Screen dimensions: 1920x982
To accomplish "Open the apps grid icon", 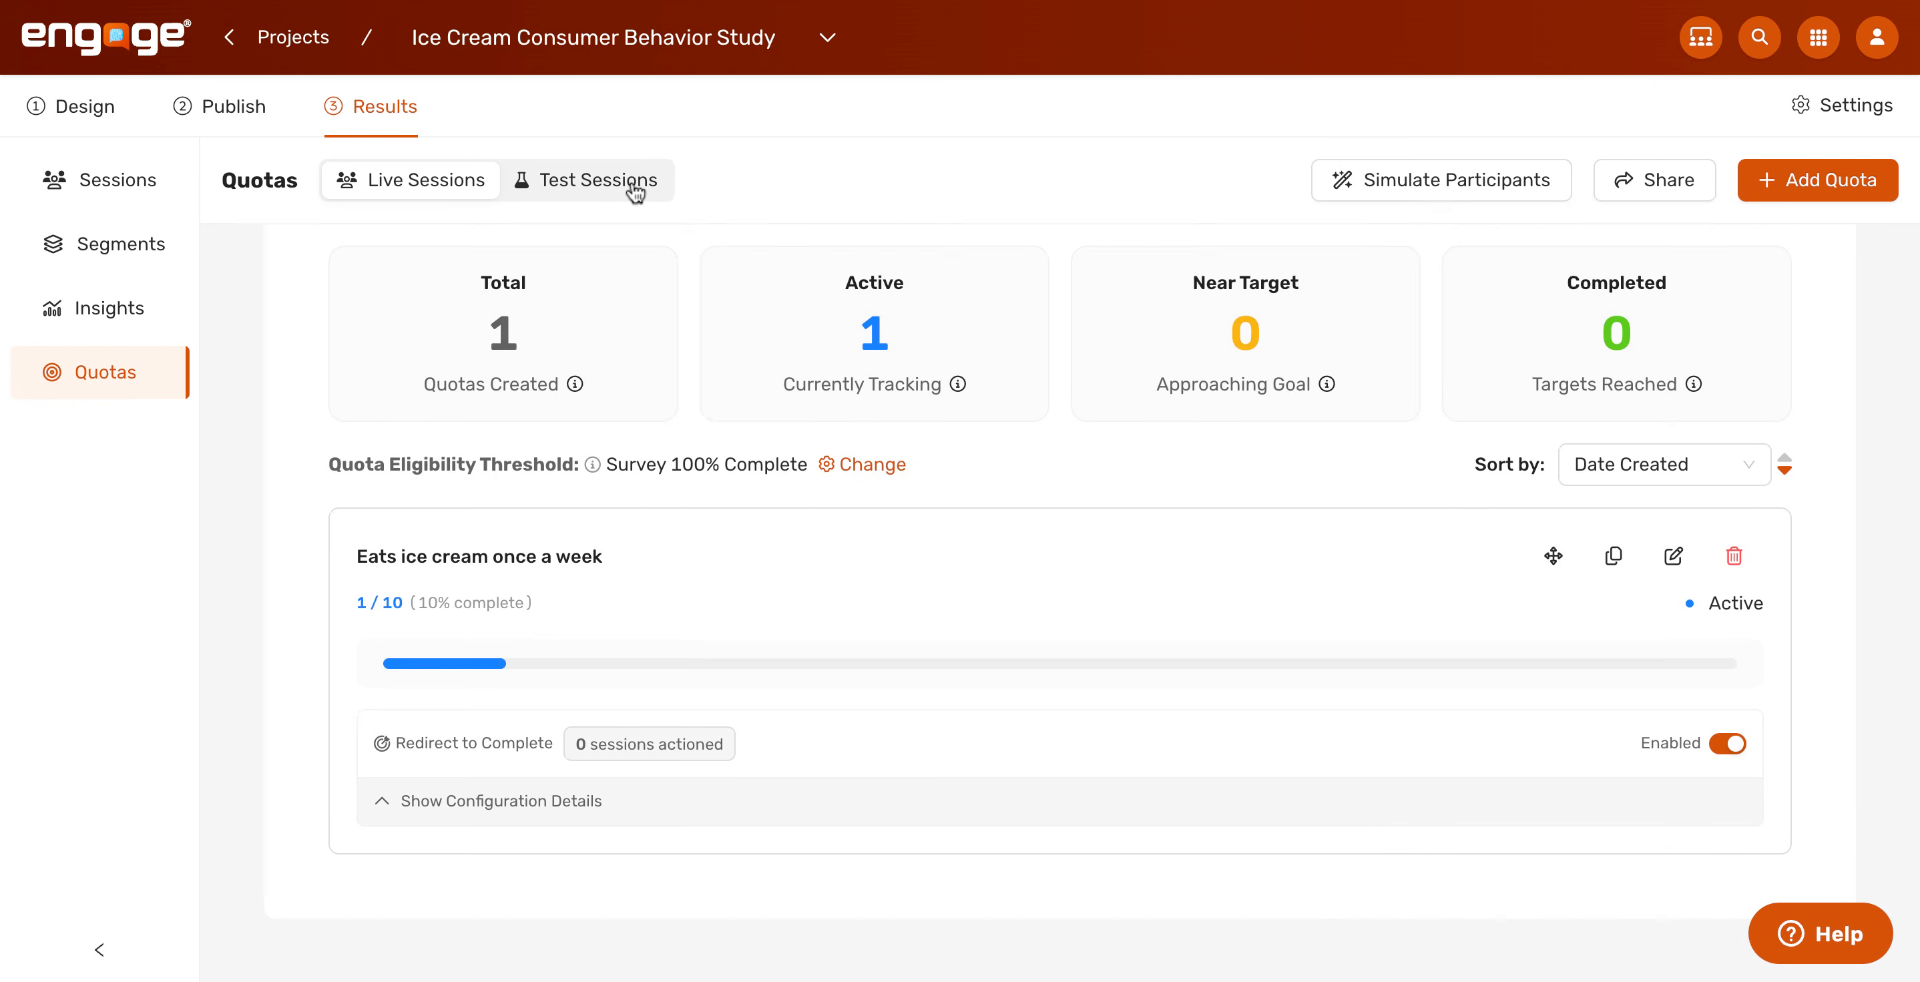I will pos(1819,37).
